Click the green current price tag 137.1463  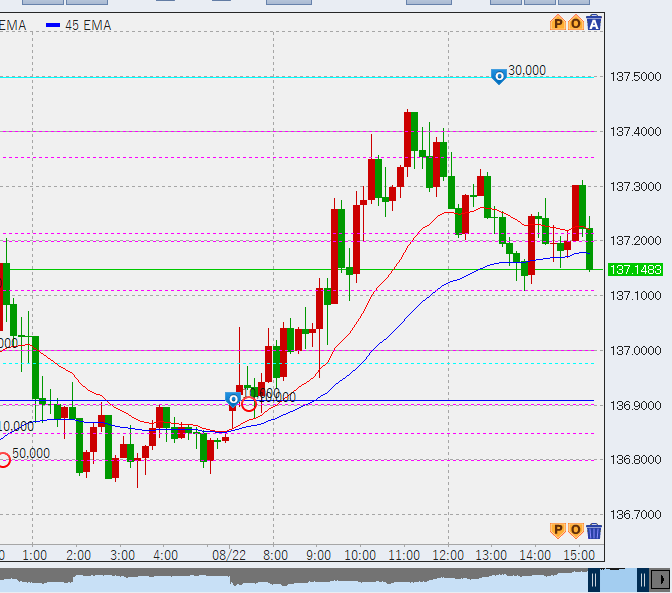635,270
